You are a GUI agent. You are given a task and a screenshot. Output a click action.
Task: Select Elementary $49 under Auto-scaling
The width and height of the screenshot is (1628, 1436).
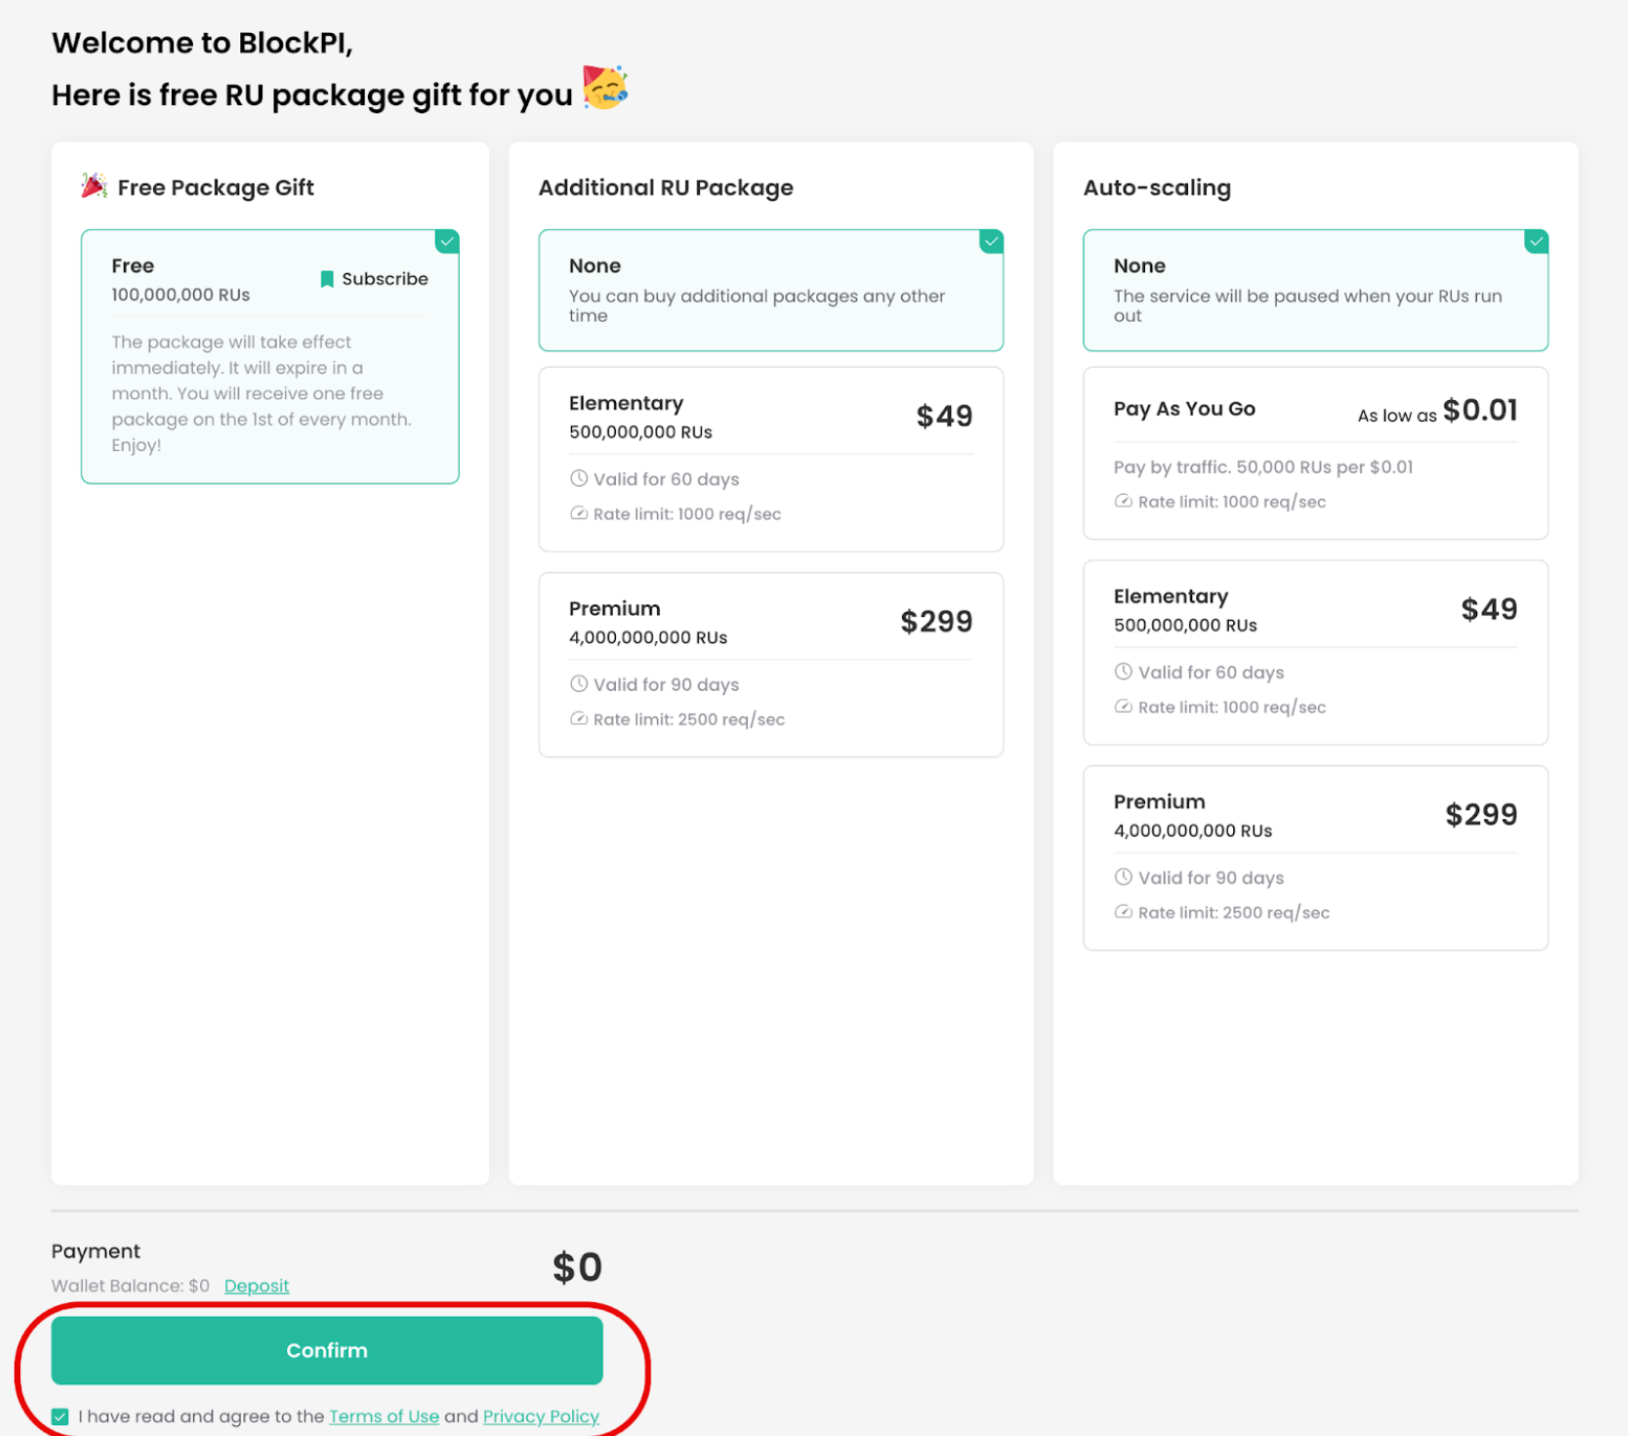click(1315, 652)
